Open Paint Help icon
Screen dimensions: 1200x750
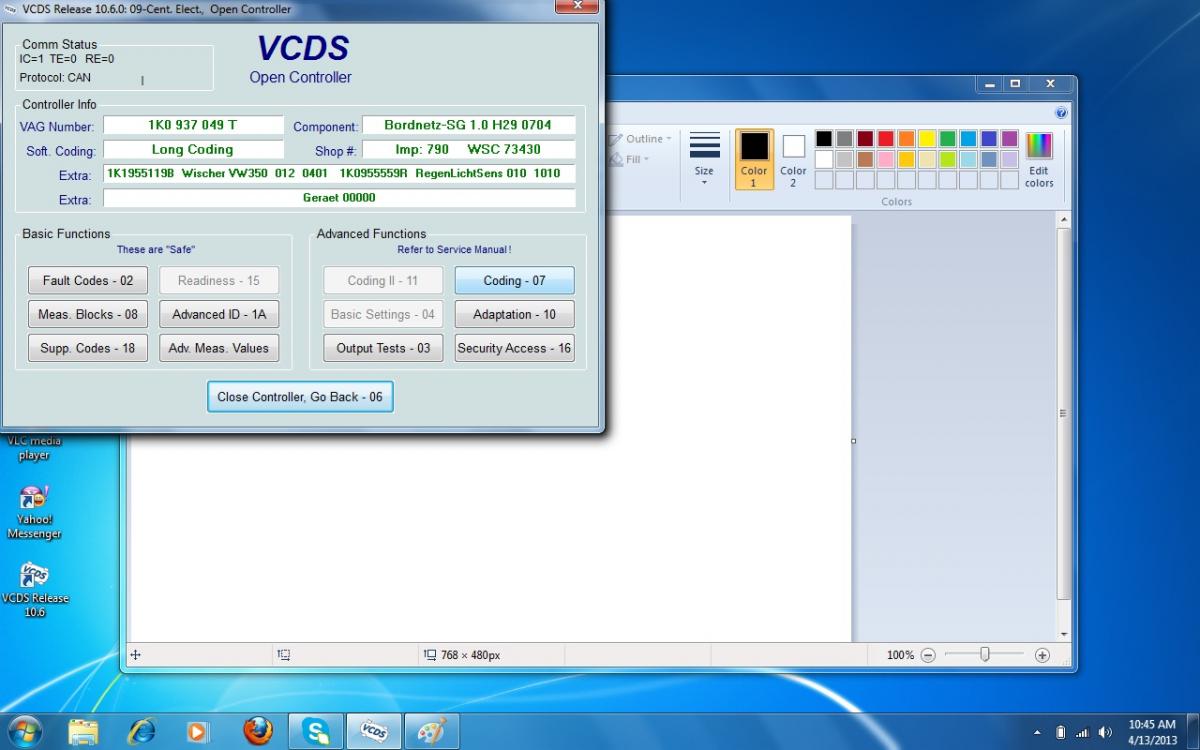pyautogui.click(x=1061, y=113)
